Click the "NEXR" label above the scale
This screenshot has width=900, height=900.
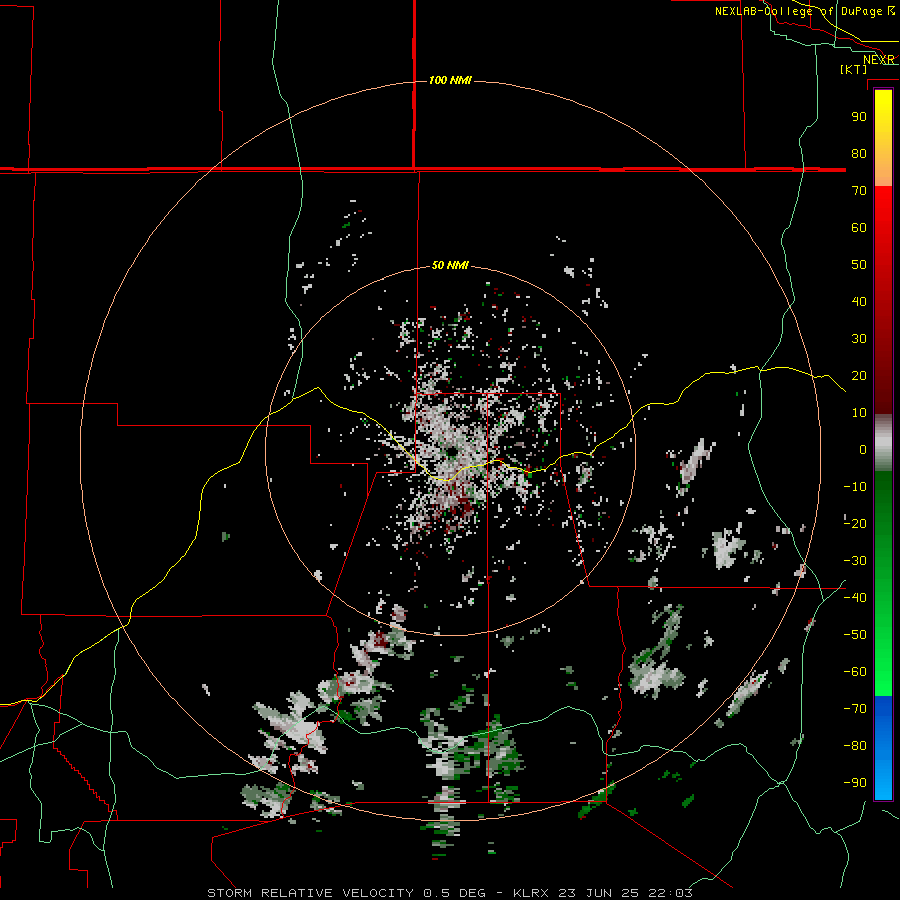879,60
